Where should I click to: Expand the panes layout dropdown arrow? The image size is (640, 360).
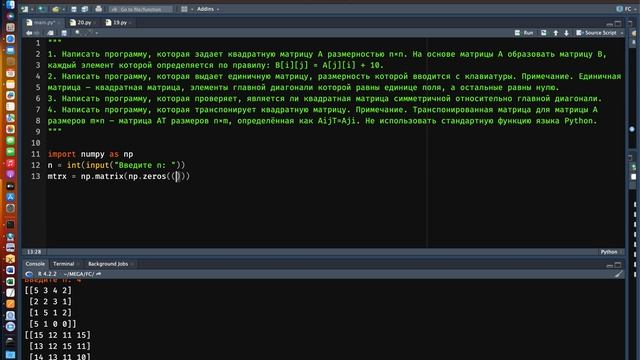click(192, 9)
